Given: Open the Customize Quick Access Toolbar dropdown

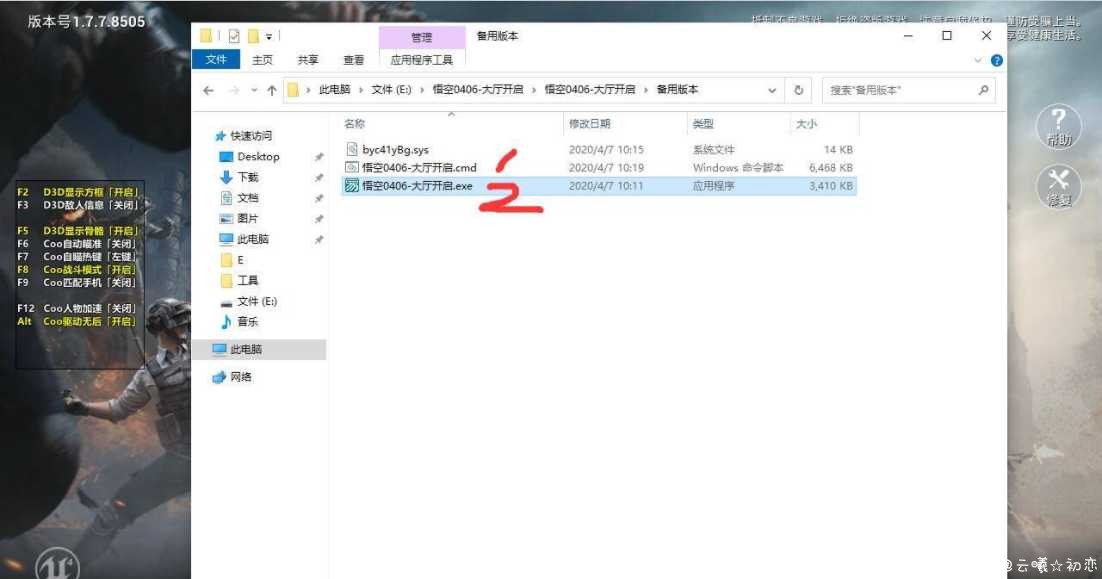Looking at the screenshot, I should (268, 36).
